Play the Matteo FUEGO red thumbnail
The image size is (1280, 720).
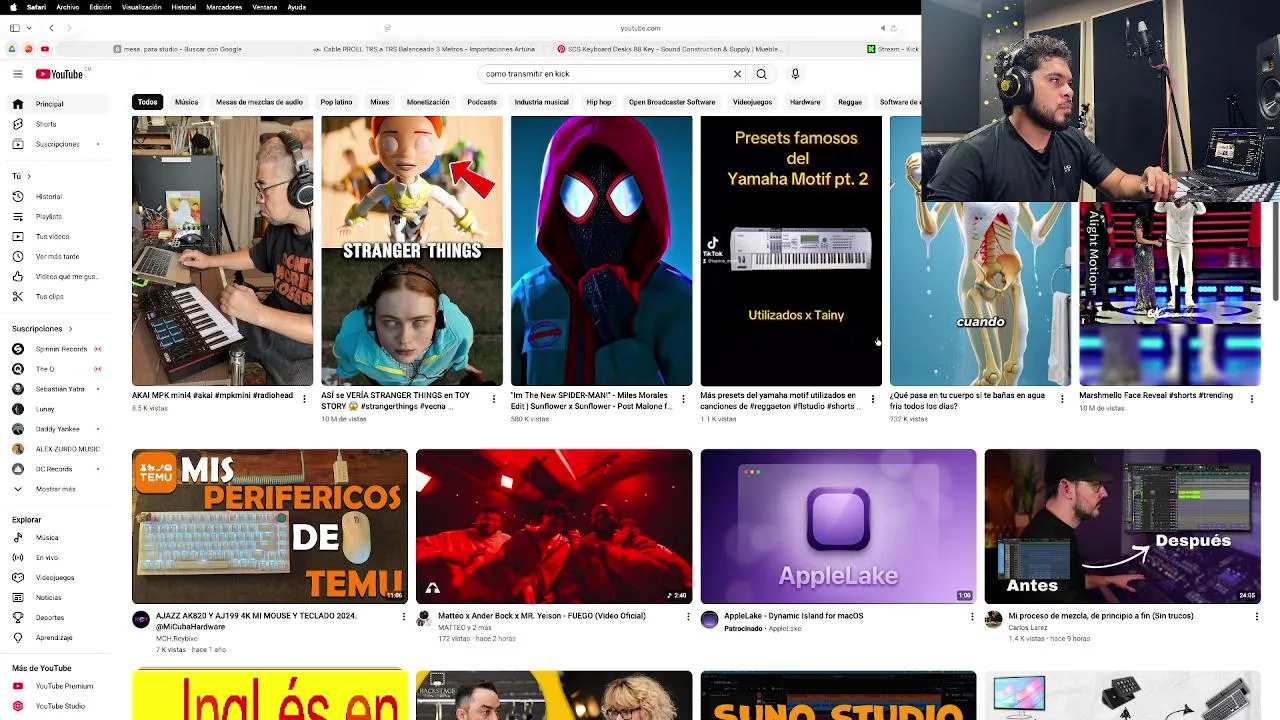(554, 526)
